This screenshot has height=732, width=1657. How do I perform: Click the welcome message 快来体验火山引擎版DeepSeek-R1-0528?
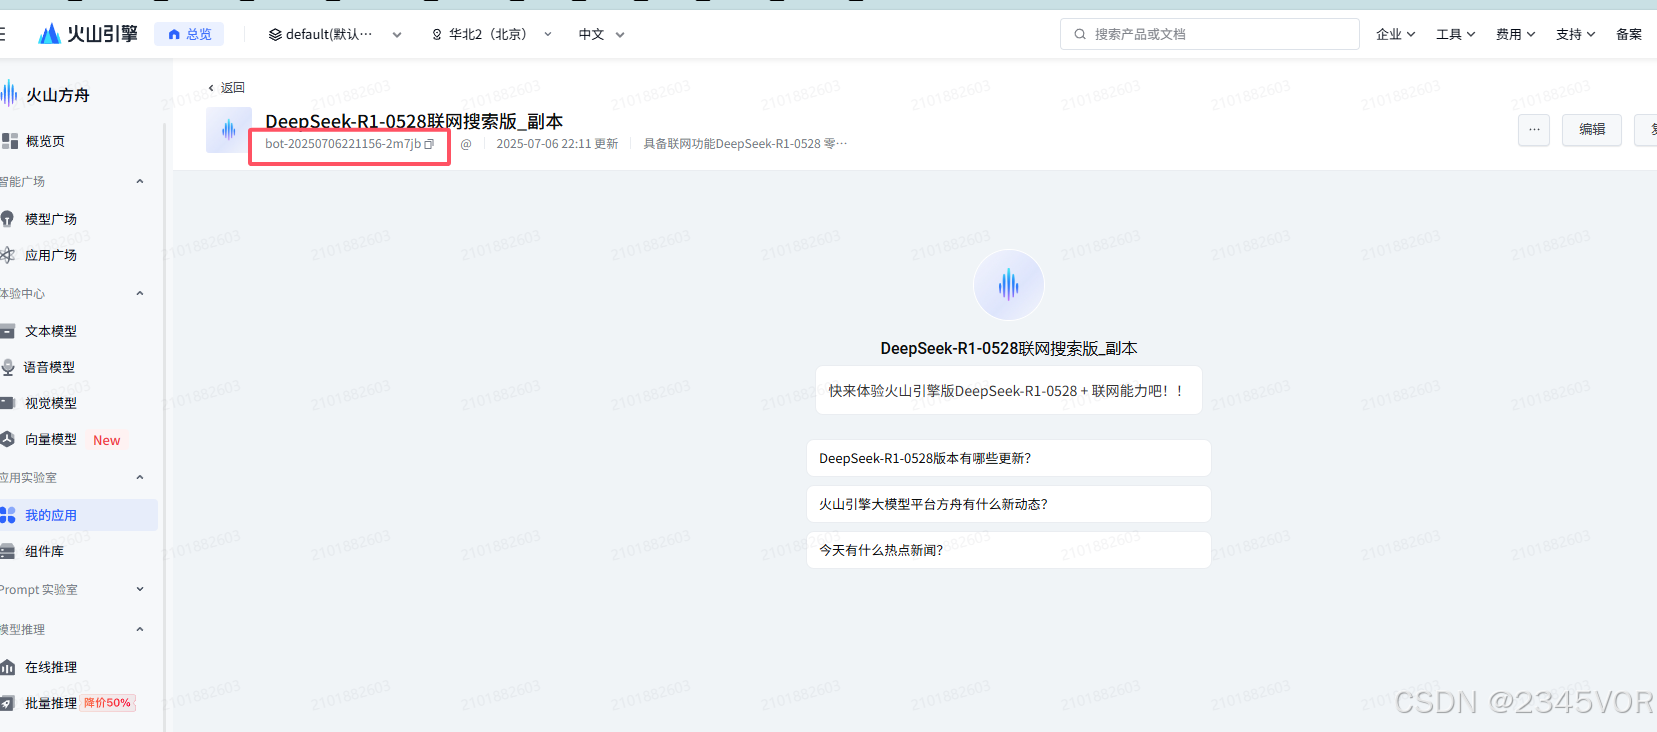coord(1008,391)
